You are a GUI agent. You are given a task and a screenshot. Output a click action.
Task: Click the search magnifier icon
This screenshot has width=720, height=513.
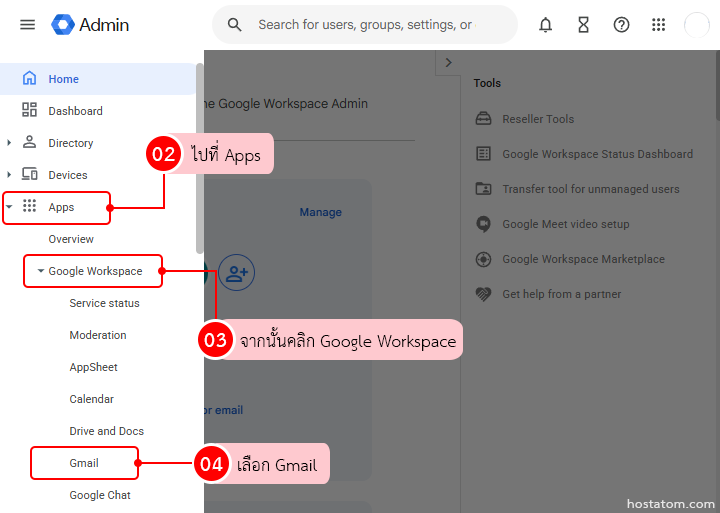tap(235, 25)
